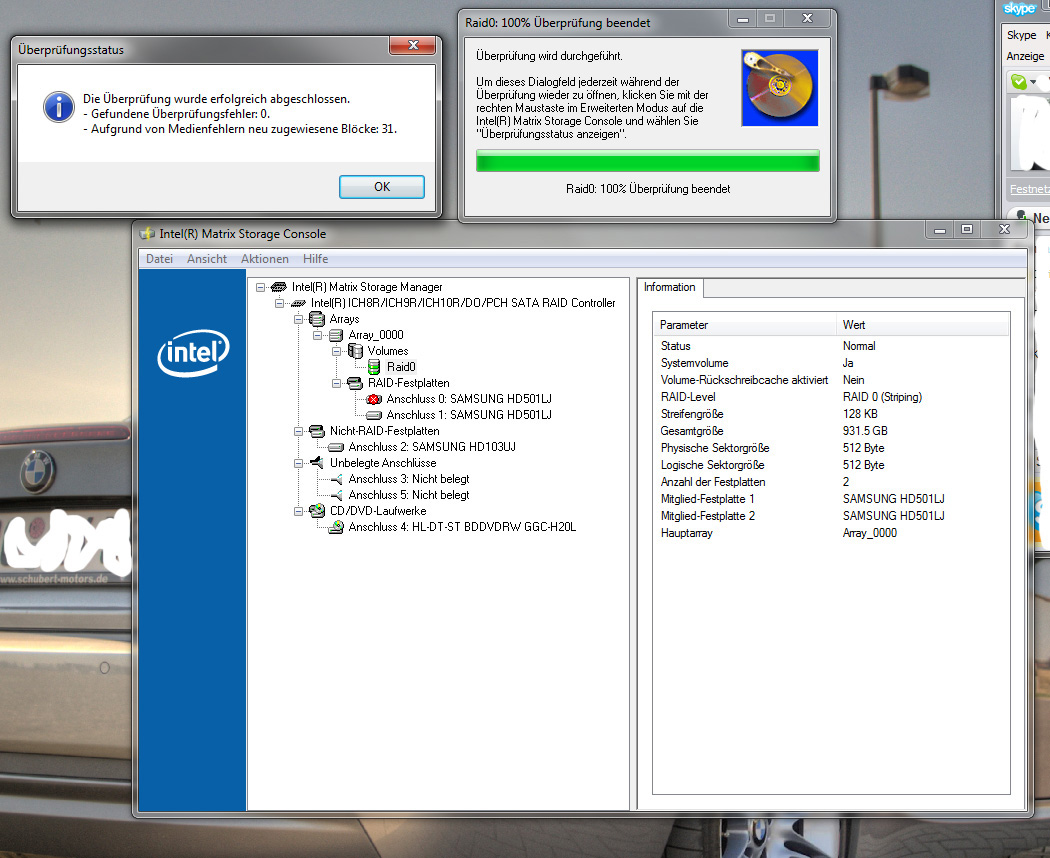
Task: Collapse the Nicht-RAID-Festplatten node
Action: 299,431
